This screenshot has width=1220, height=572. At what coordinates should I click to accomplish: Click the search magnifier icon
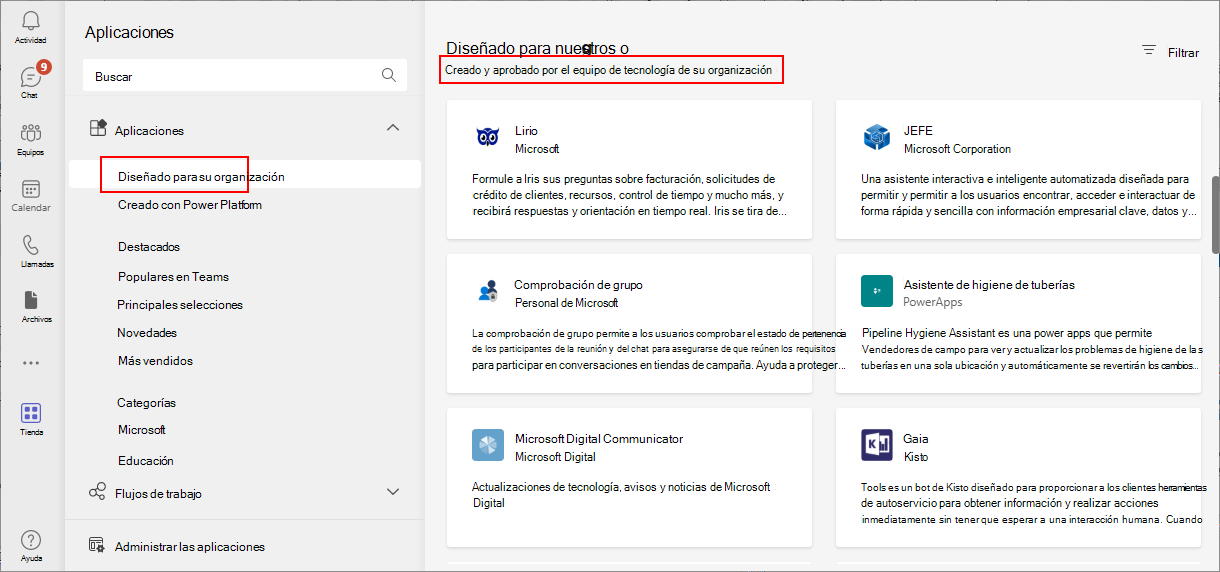pyautogui.click(x=389, y=76)
